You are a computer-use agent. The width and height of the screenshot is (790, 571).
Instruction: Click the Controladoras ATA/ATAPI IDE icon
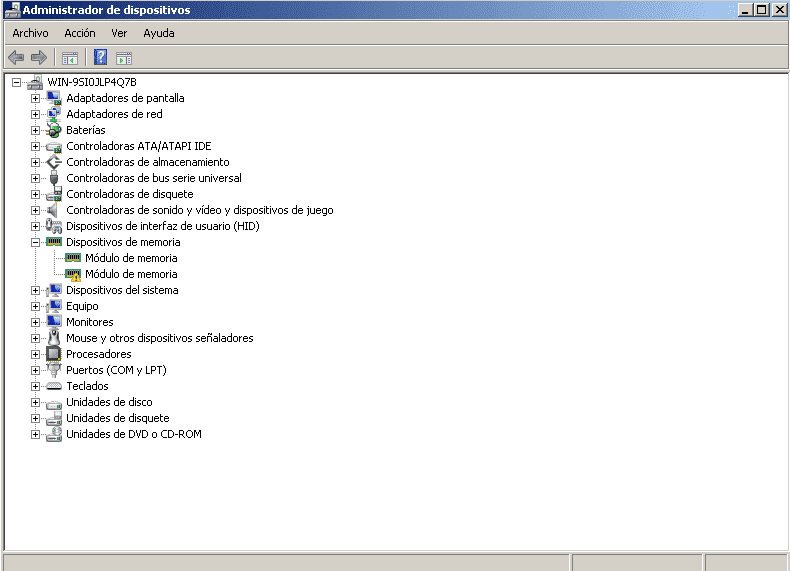[x=54, y=146]
